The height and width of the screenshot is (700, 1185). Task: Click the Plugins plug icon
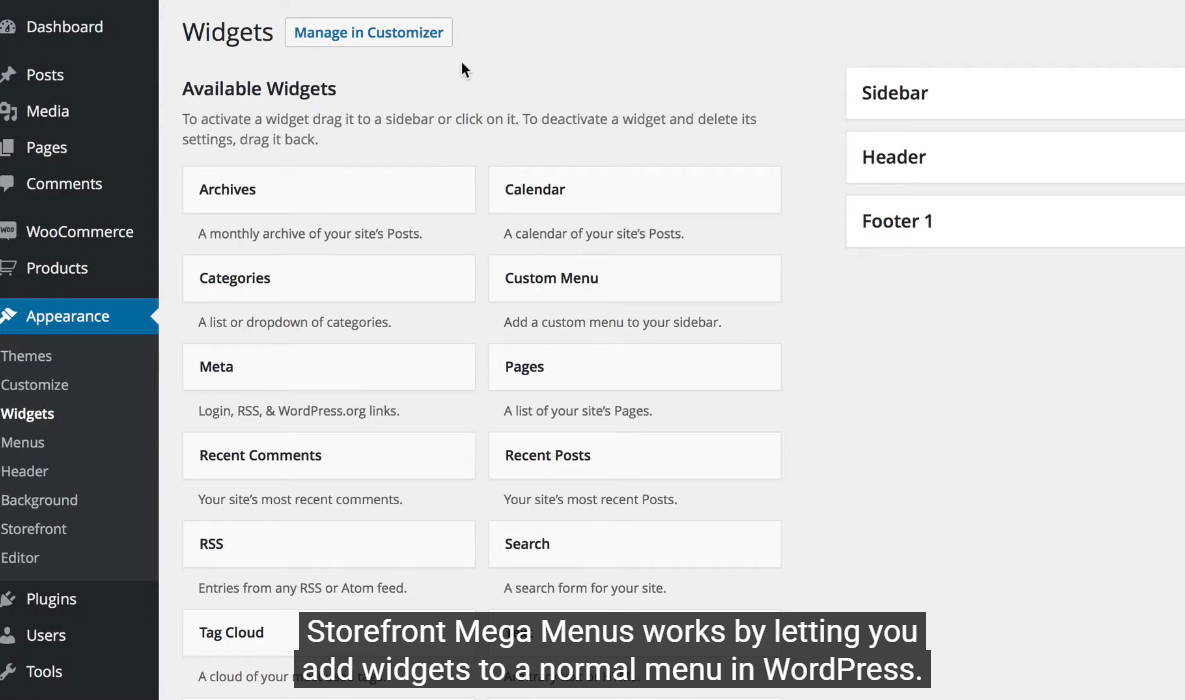pyautogui.click(x=7, y=599)
